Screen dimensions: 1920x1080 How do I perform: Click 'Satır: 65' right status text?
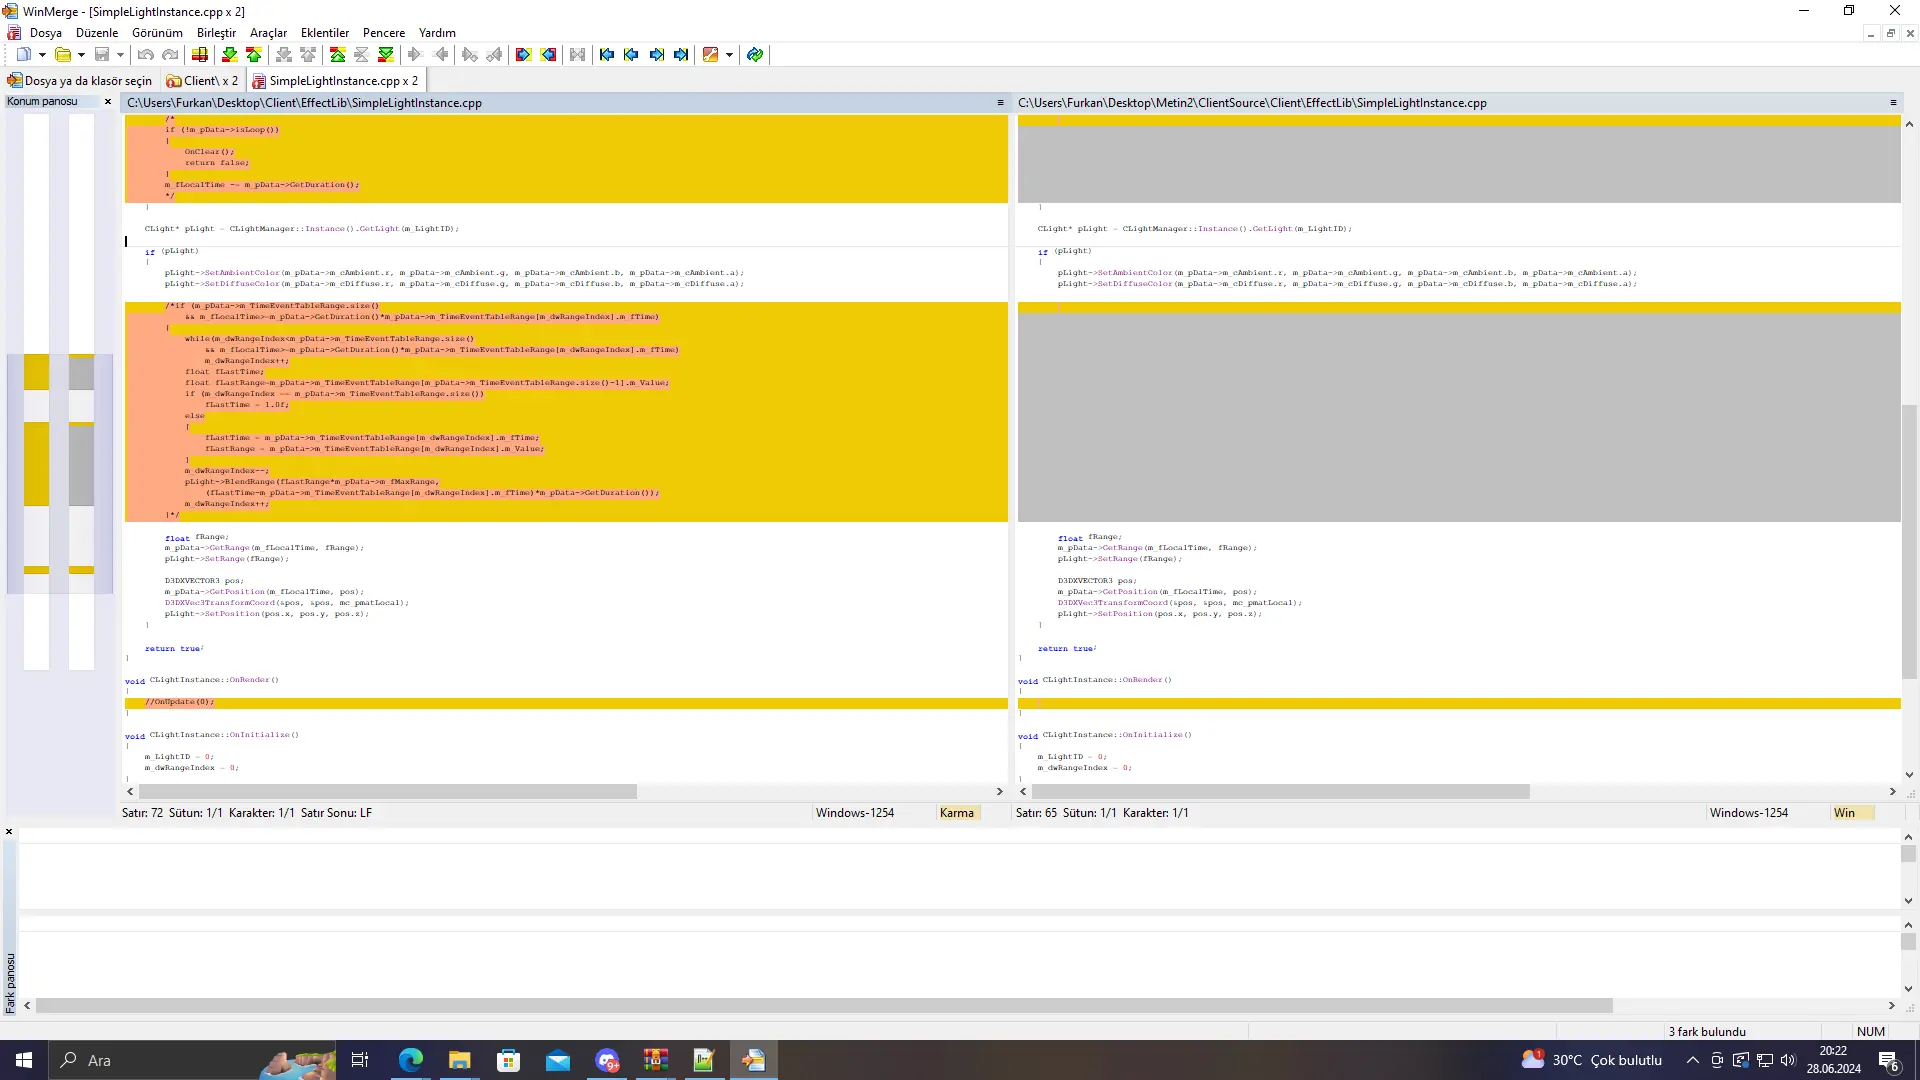[x=1036, y=813]
